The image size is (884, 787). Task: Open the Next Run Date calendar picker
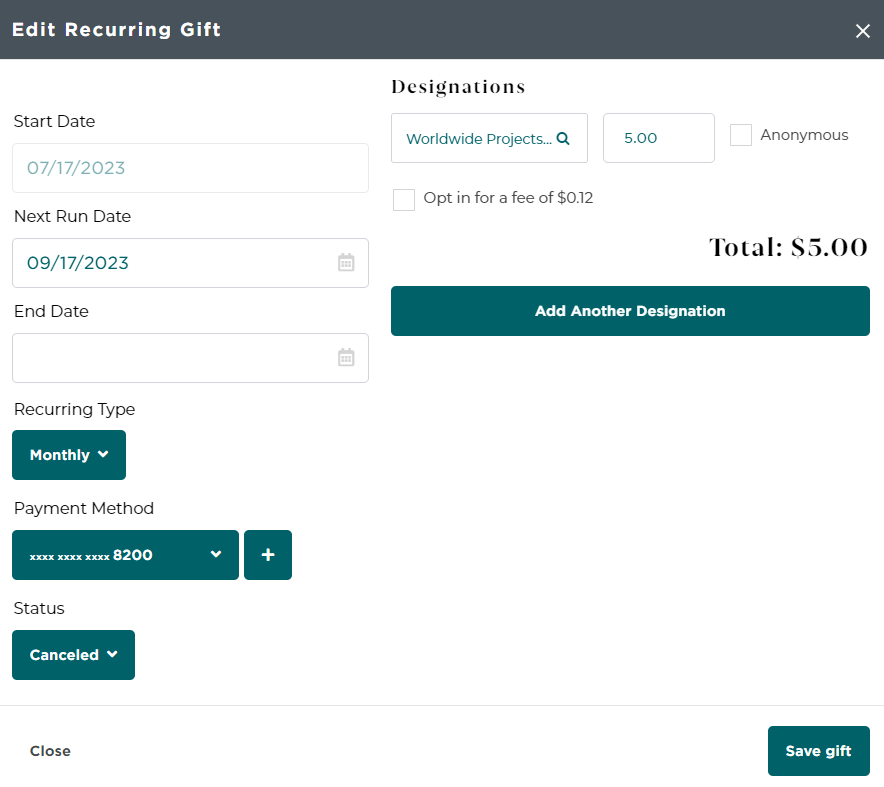point(346,263)
